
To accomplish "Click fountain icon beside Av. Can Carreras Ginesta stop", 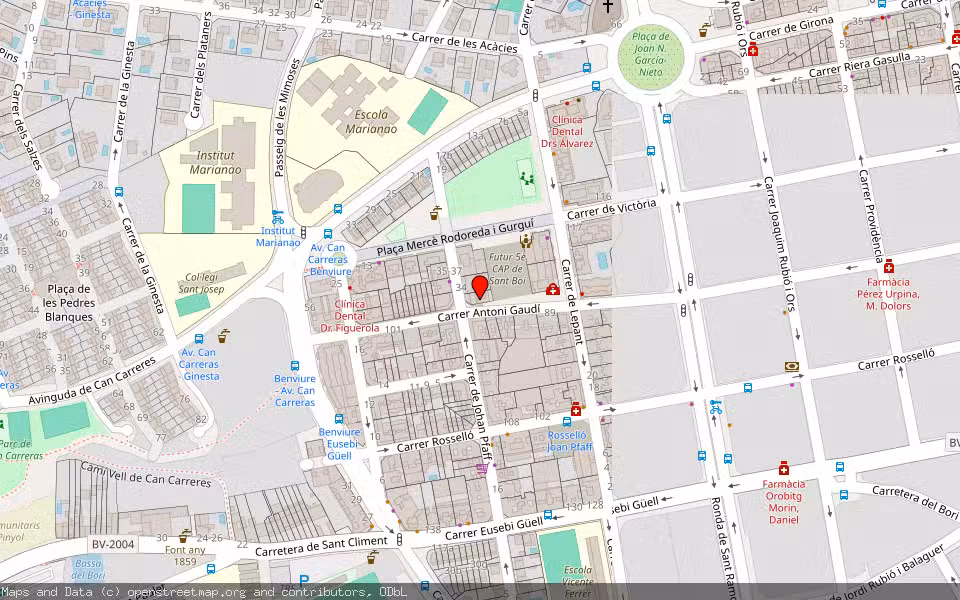I will coord(223,336).
